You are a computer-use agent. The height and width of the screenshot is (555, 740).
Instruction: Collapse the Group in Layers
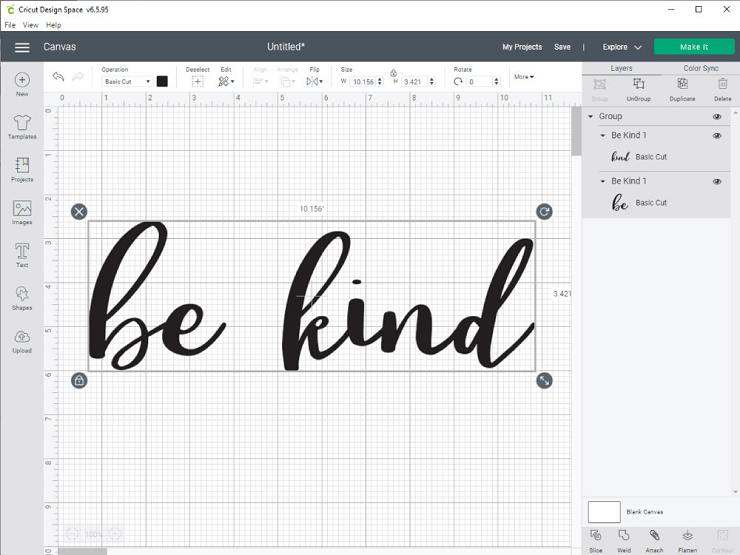pos(590,116)
